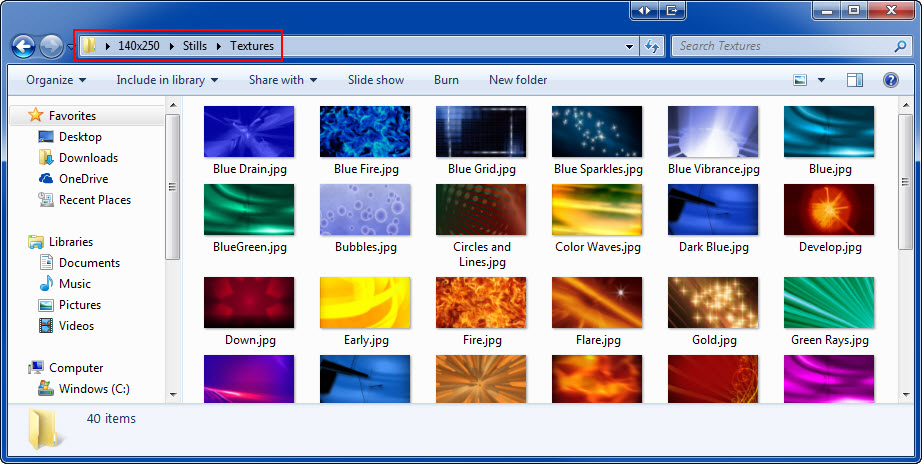
Task: Expand the view options dropdown arrow
Action: (x=822, y=80)
